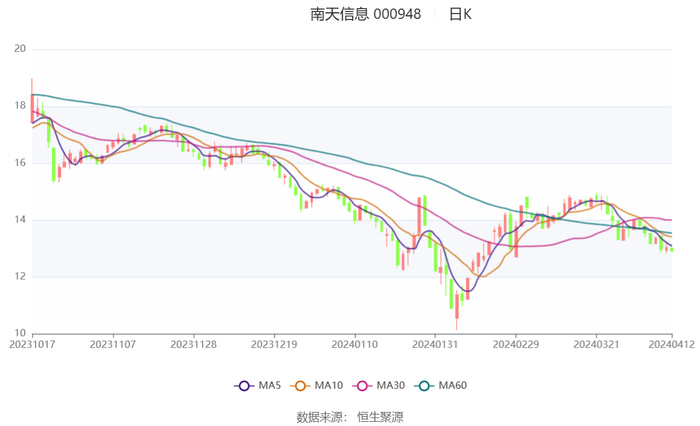Viewport: 700px width, 426px height.
Task: Select the 20231128 date marker
Action: click(x=193, y=344)
